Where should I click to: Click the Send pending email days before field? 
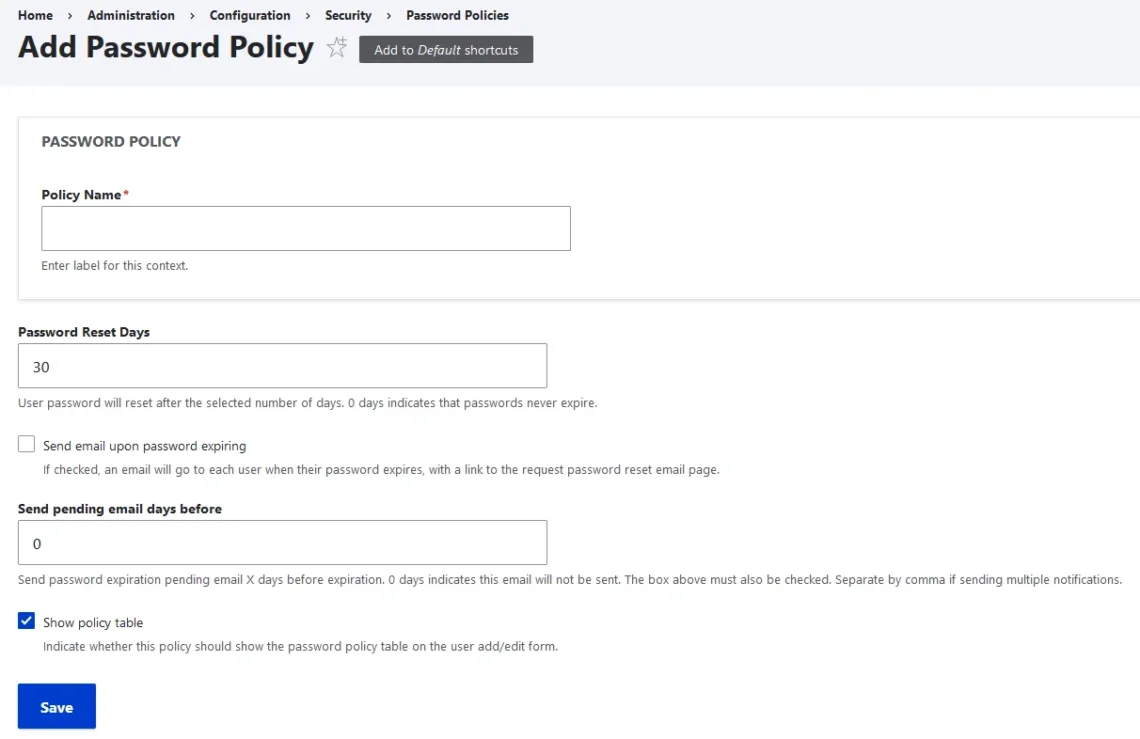click(x=282, y=542)
